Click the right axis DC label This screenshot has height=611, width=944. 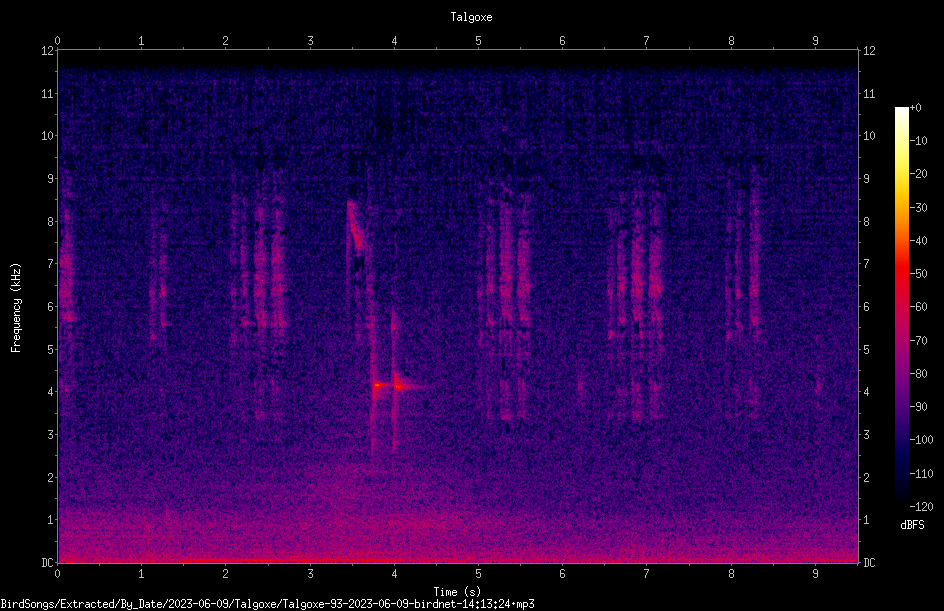pyautogui.click(x=869, y=562)
